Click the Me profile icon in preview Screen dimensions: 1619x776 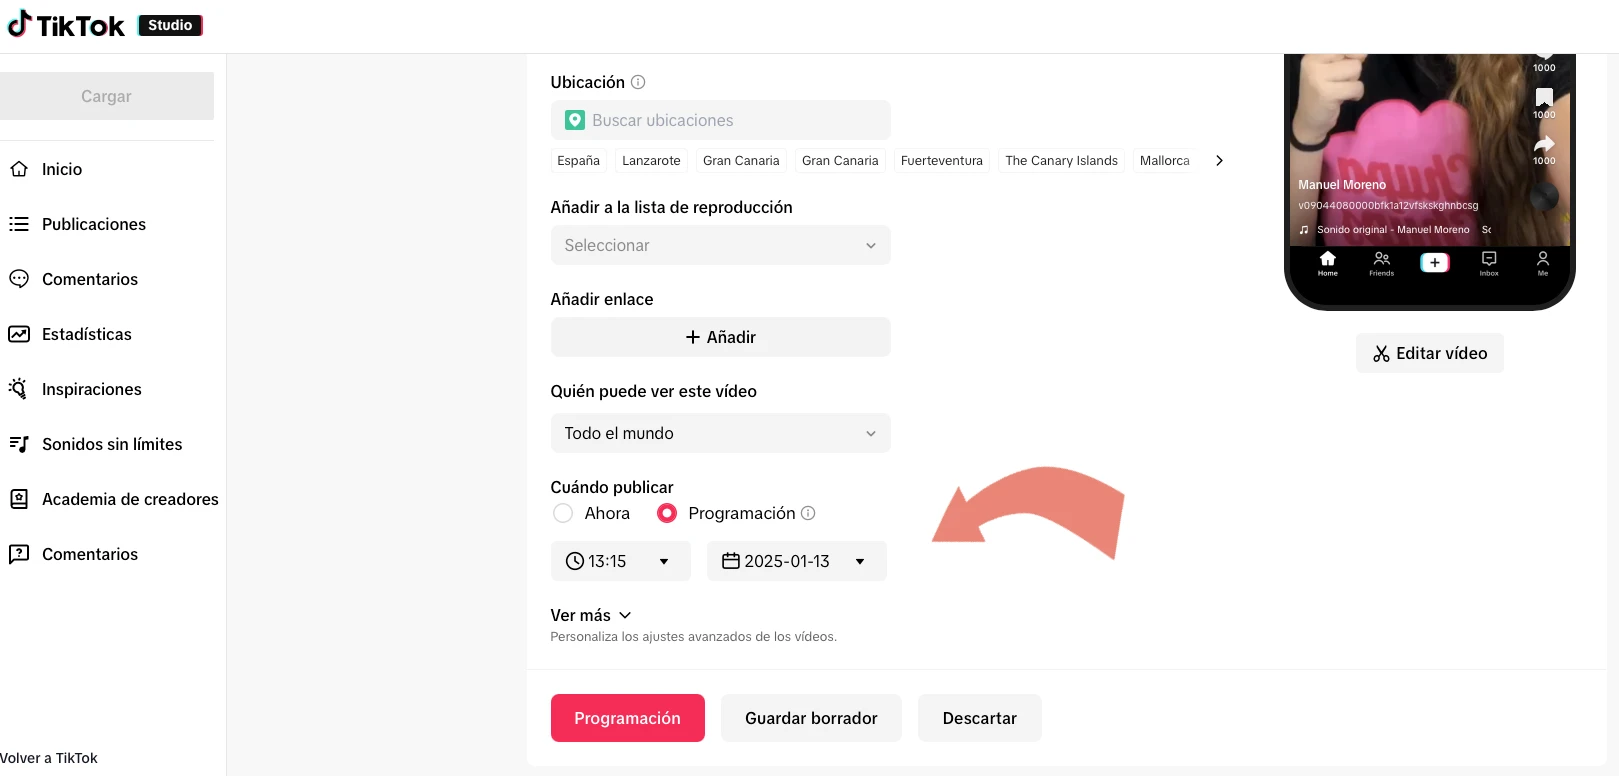[x=1543, y=259]
